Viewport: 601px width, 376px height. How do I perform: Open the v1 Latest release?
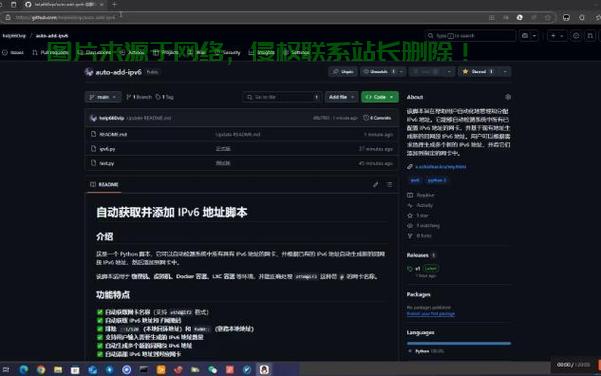[x=423, y=268]
